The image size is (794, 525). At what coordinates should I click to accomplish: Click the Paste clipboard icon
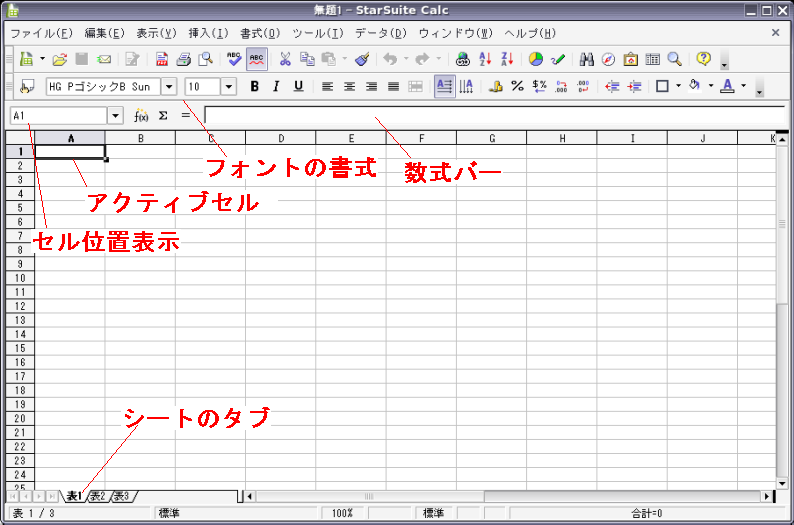pyautogui.click(x=329, y=59)
